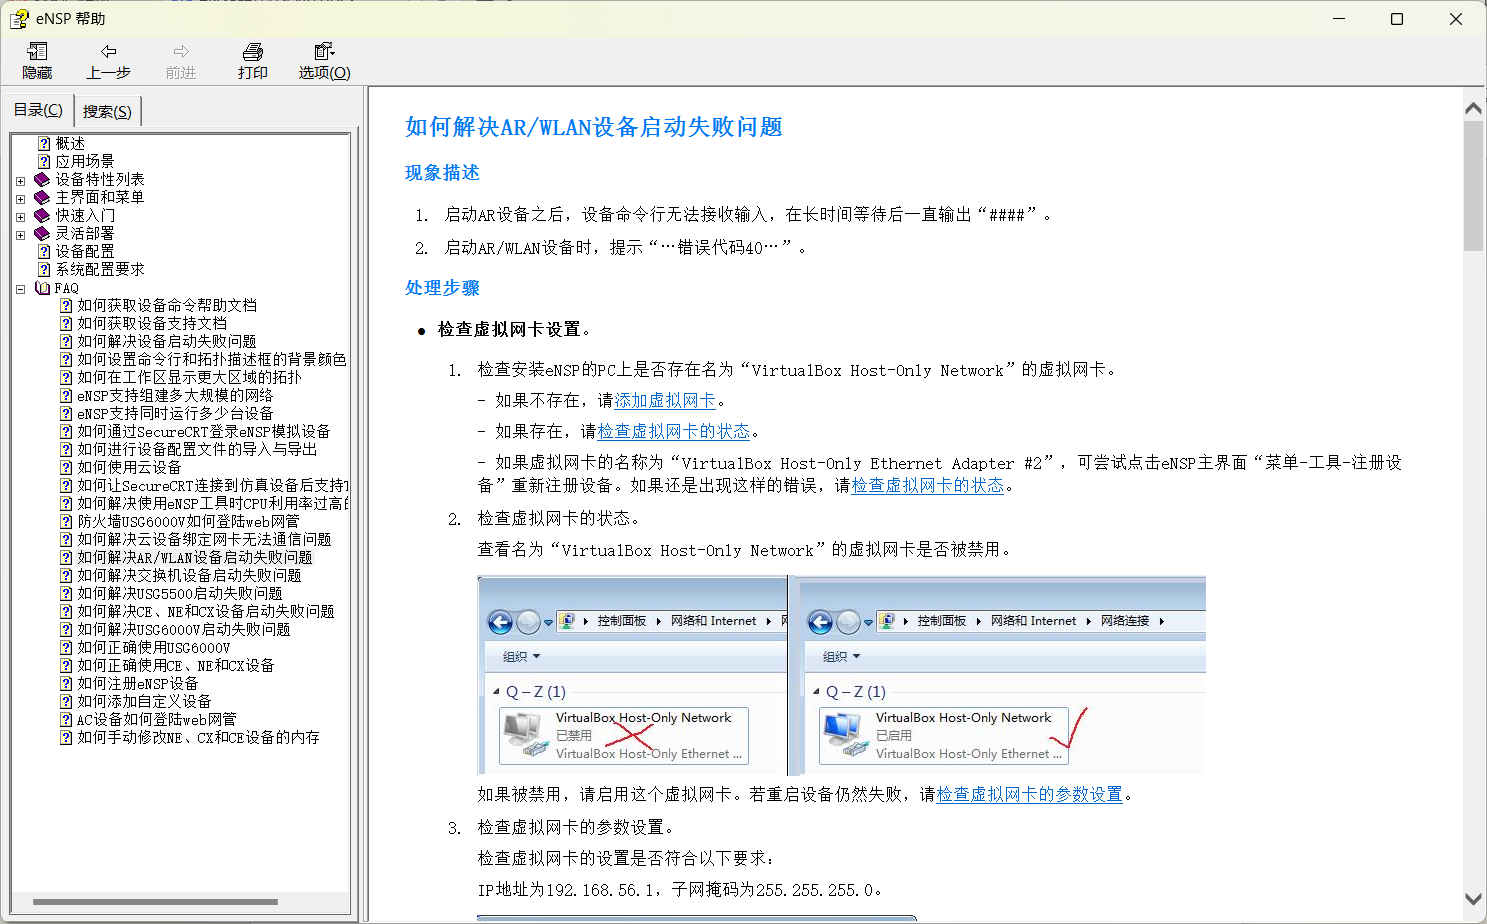Follow the 检查虚拟网卡的状态 link after 如果存在
Viewport: 1487px width, 924px height.
click(x=673, y=431)
